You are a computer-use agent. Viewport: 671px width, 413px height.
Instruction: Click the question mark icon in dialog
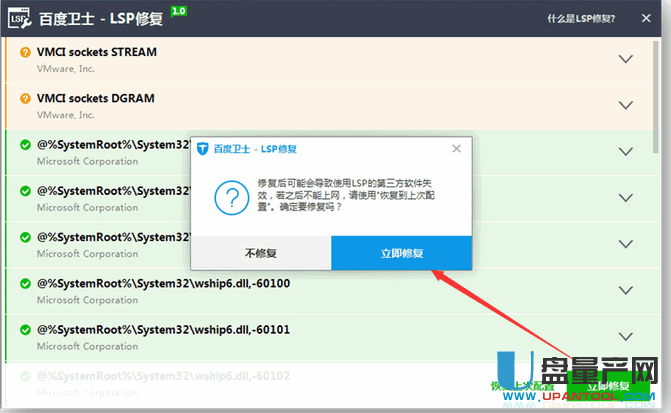tap(232, 192)
